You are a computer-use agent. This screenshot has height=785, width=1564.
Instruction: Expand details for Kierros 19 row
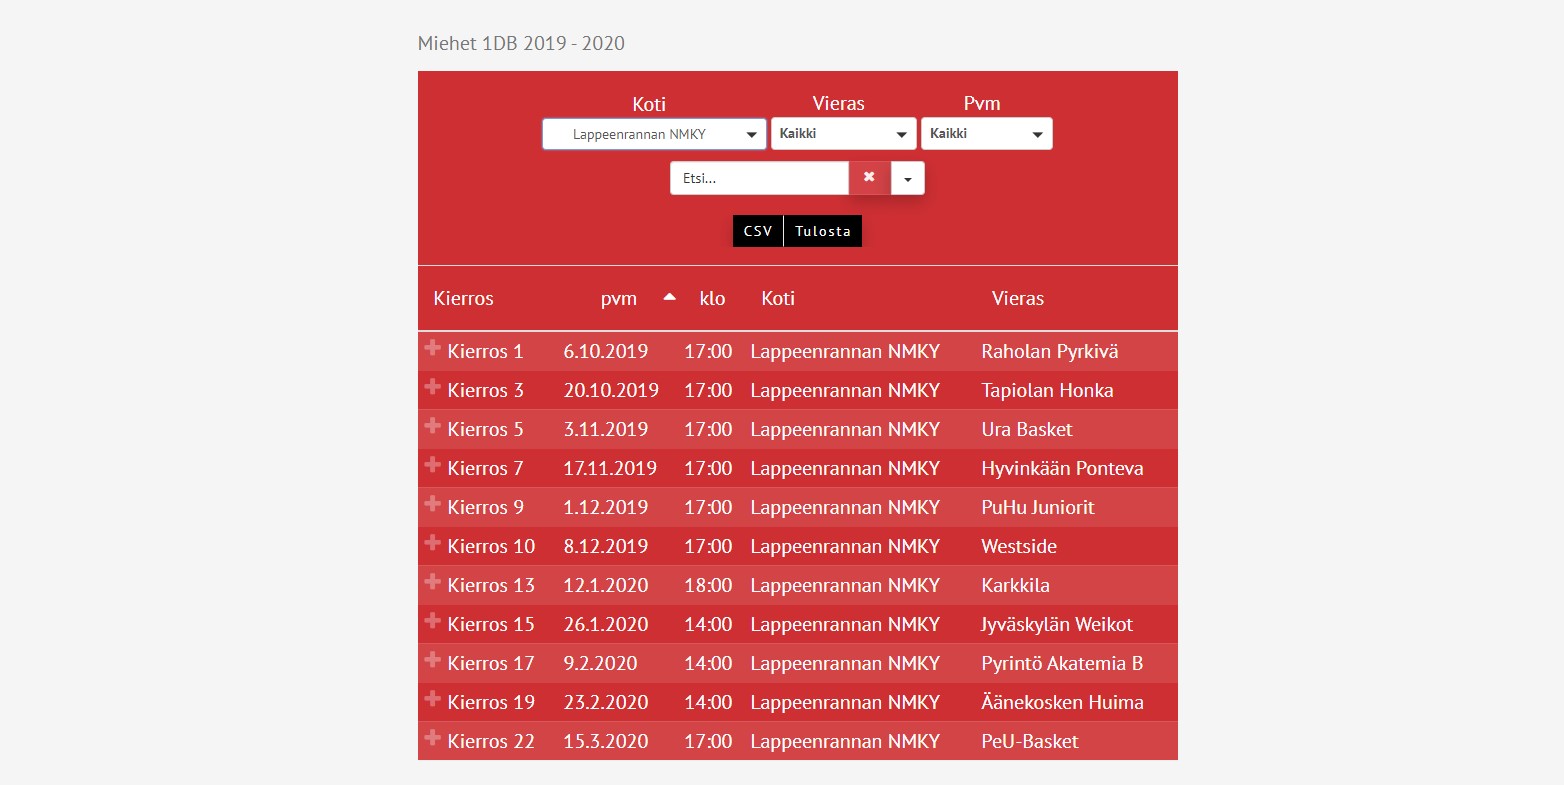(433, 699)
